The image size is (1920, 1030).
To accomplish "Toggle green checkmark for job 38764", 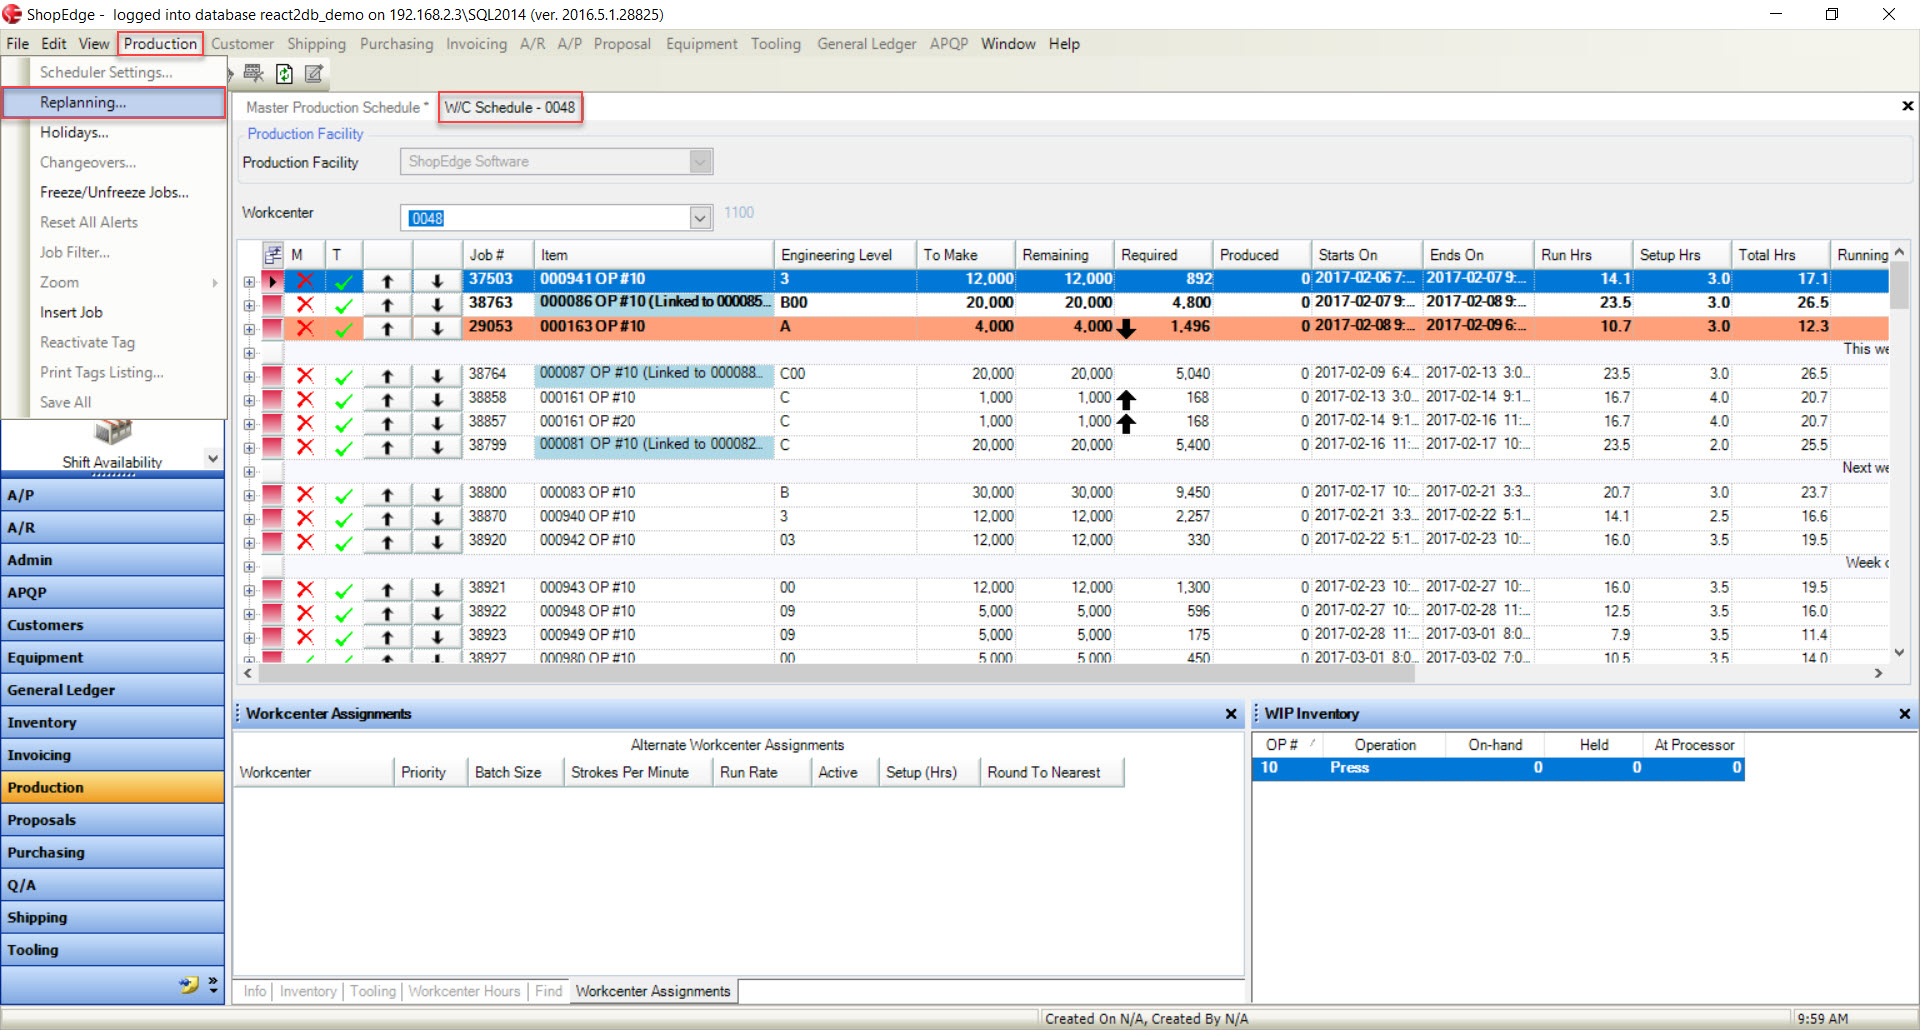I will pyautogui.click(x=343, y=377).
